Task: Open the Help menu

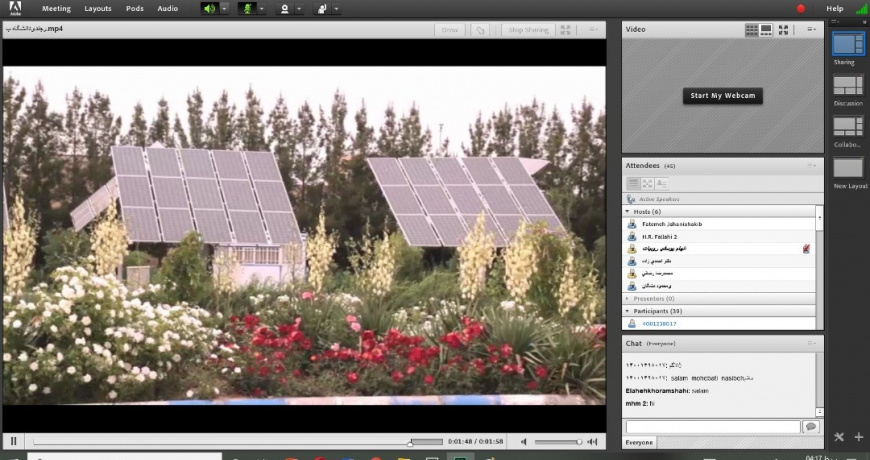Action: [x=834, y=8]
